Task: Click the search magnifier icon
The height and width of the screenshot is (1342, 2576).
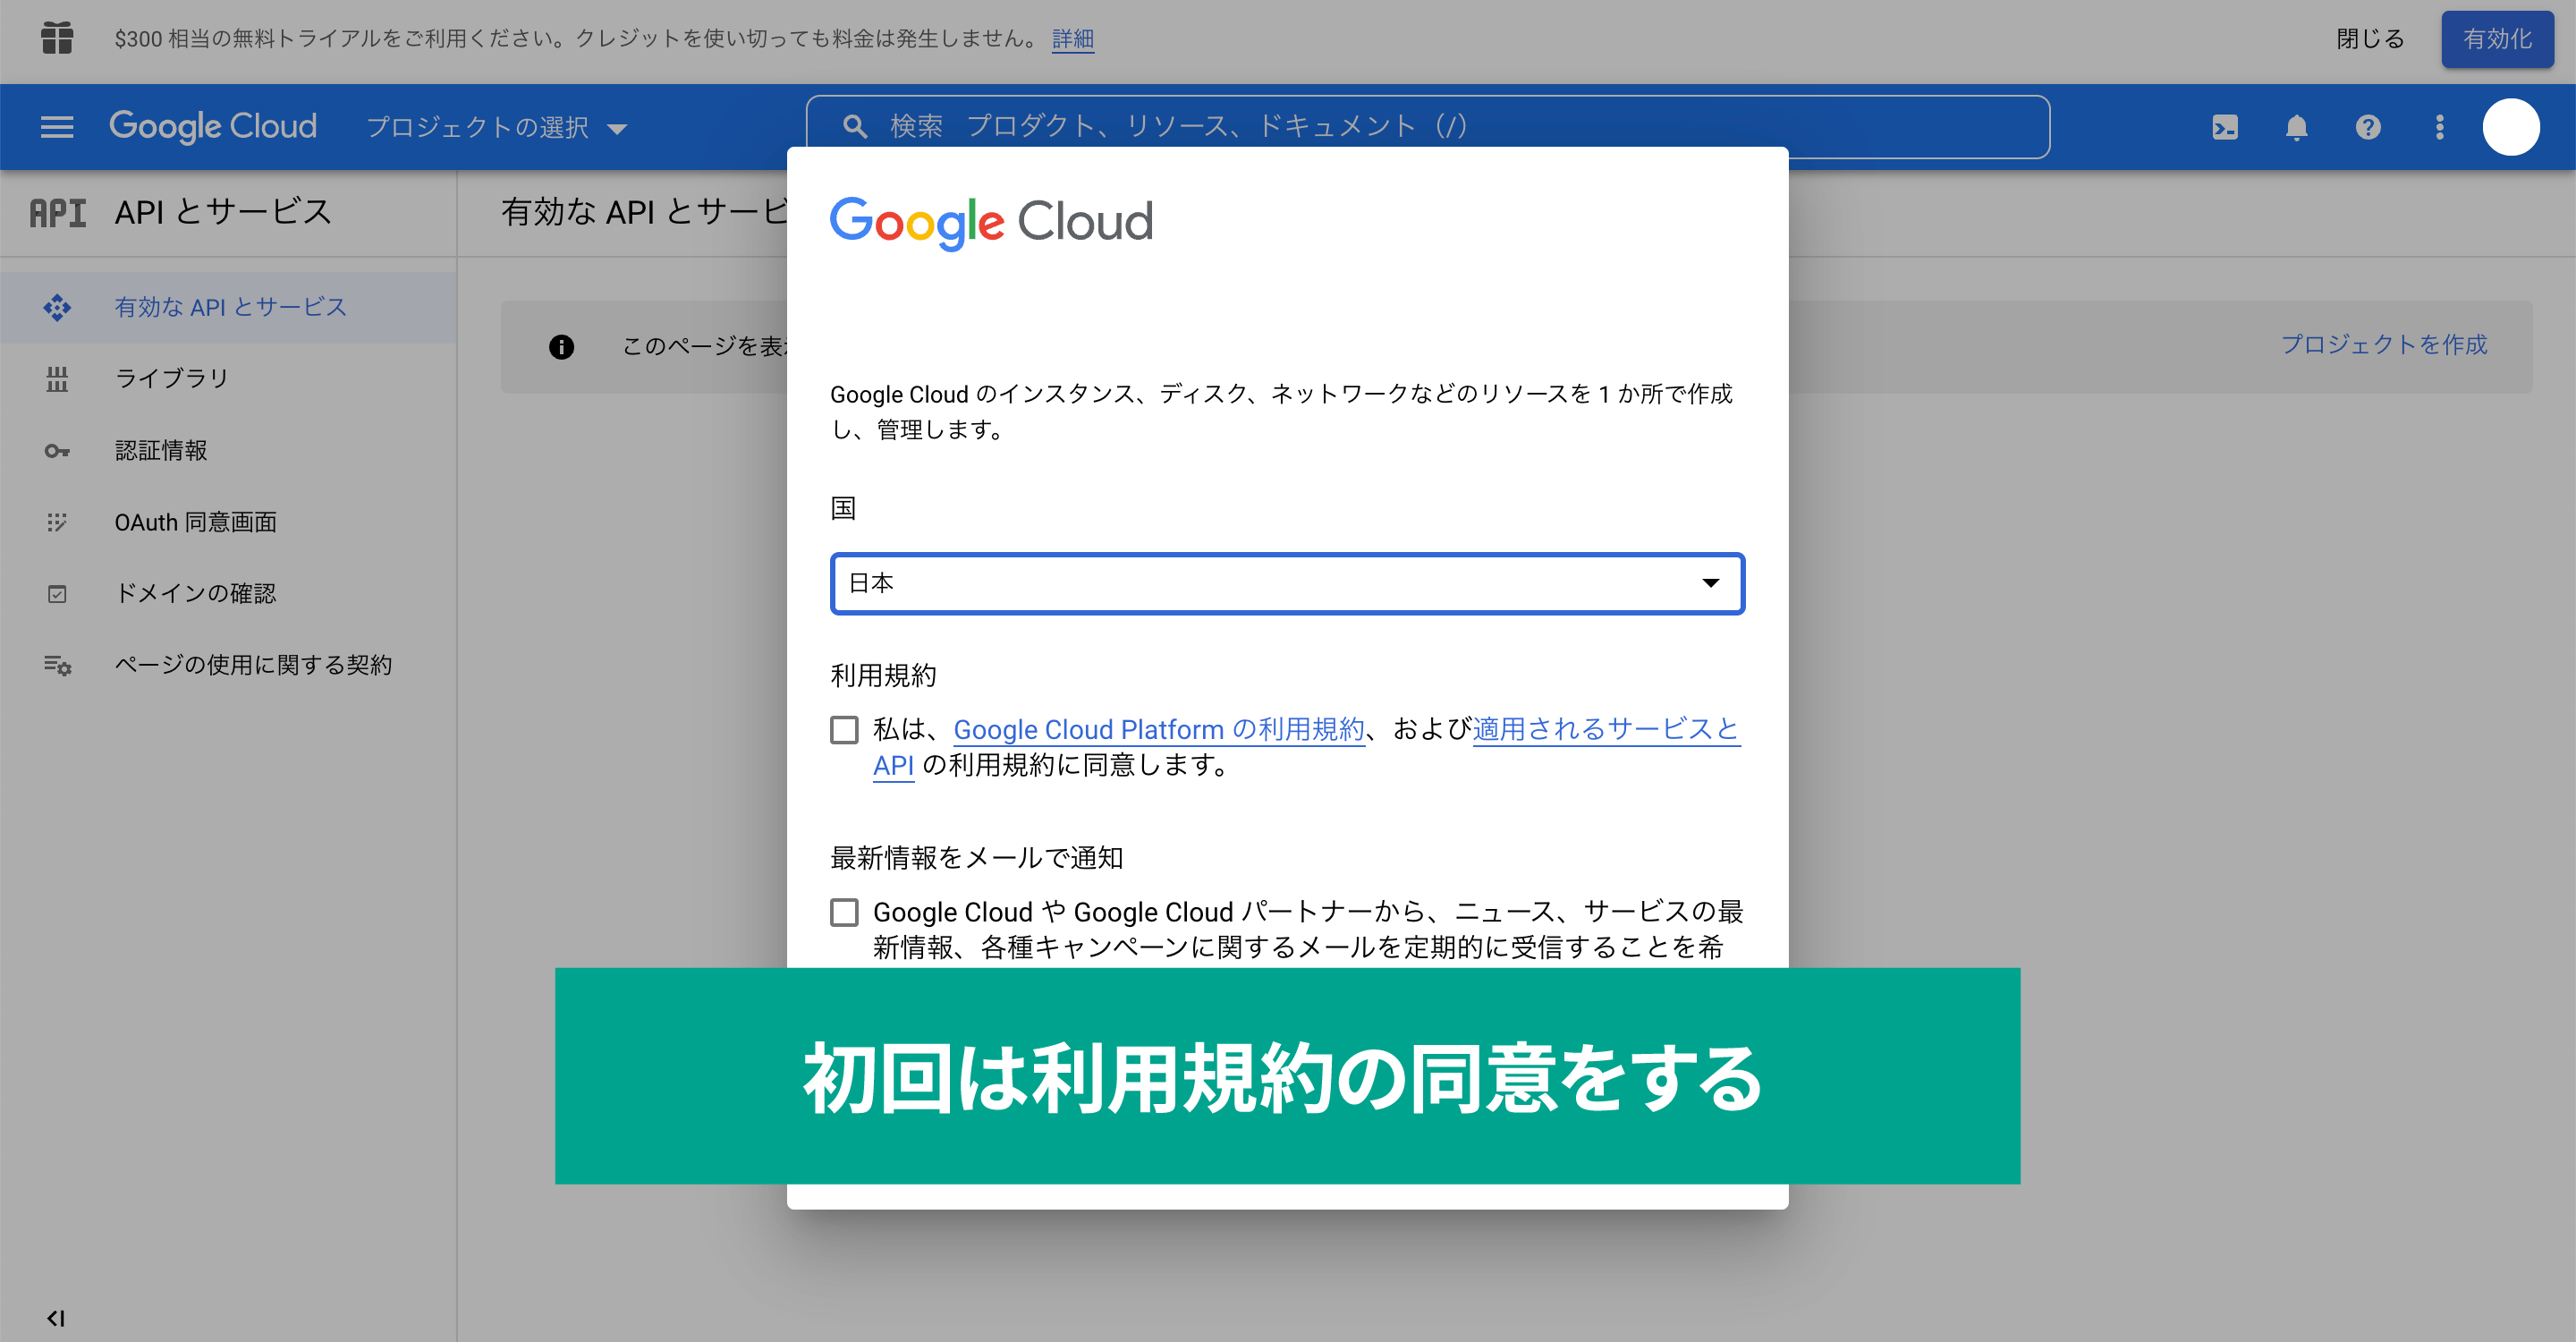Action: (854, 126)
